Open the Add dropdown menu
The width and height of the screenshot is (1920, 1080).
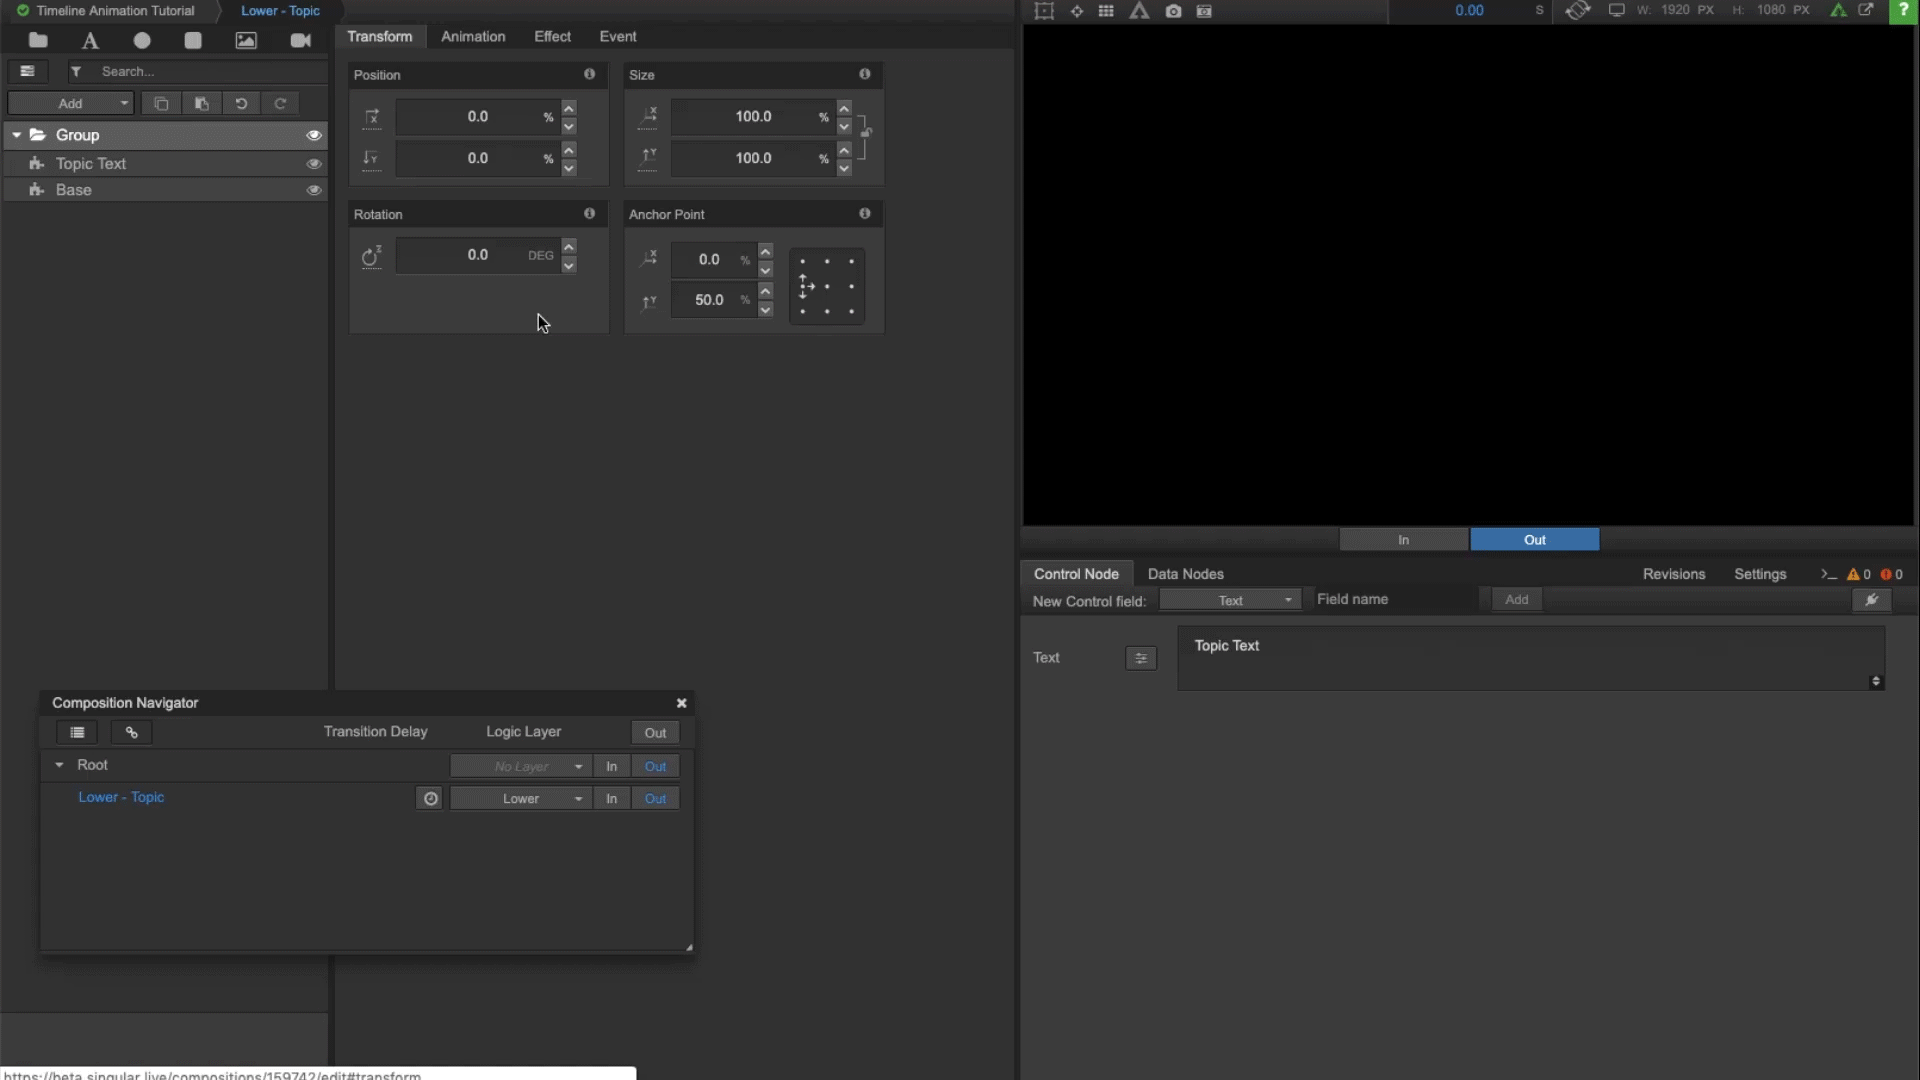tap(70, 103)
